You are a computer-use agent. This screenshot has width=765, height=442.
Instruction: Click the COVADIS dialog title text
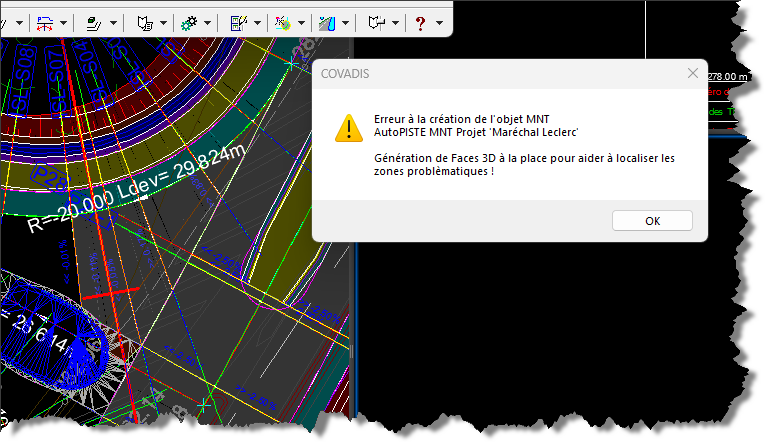pyautogui.click(x=345, y=74)
